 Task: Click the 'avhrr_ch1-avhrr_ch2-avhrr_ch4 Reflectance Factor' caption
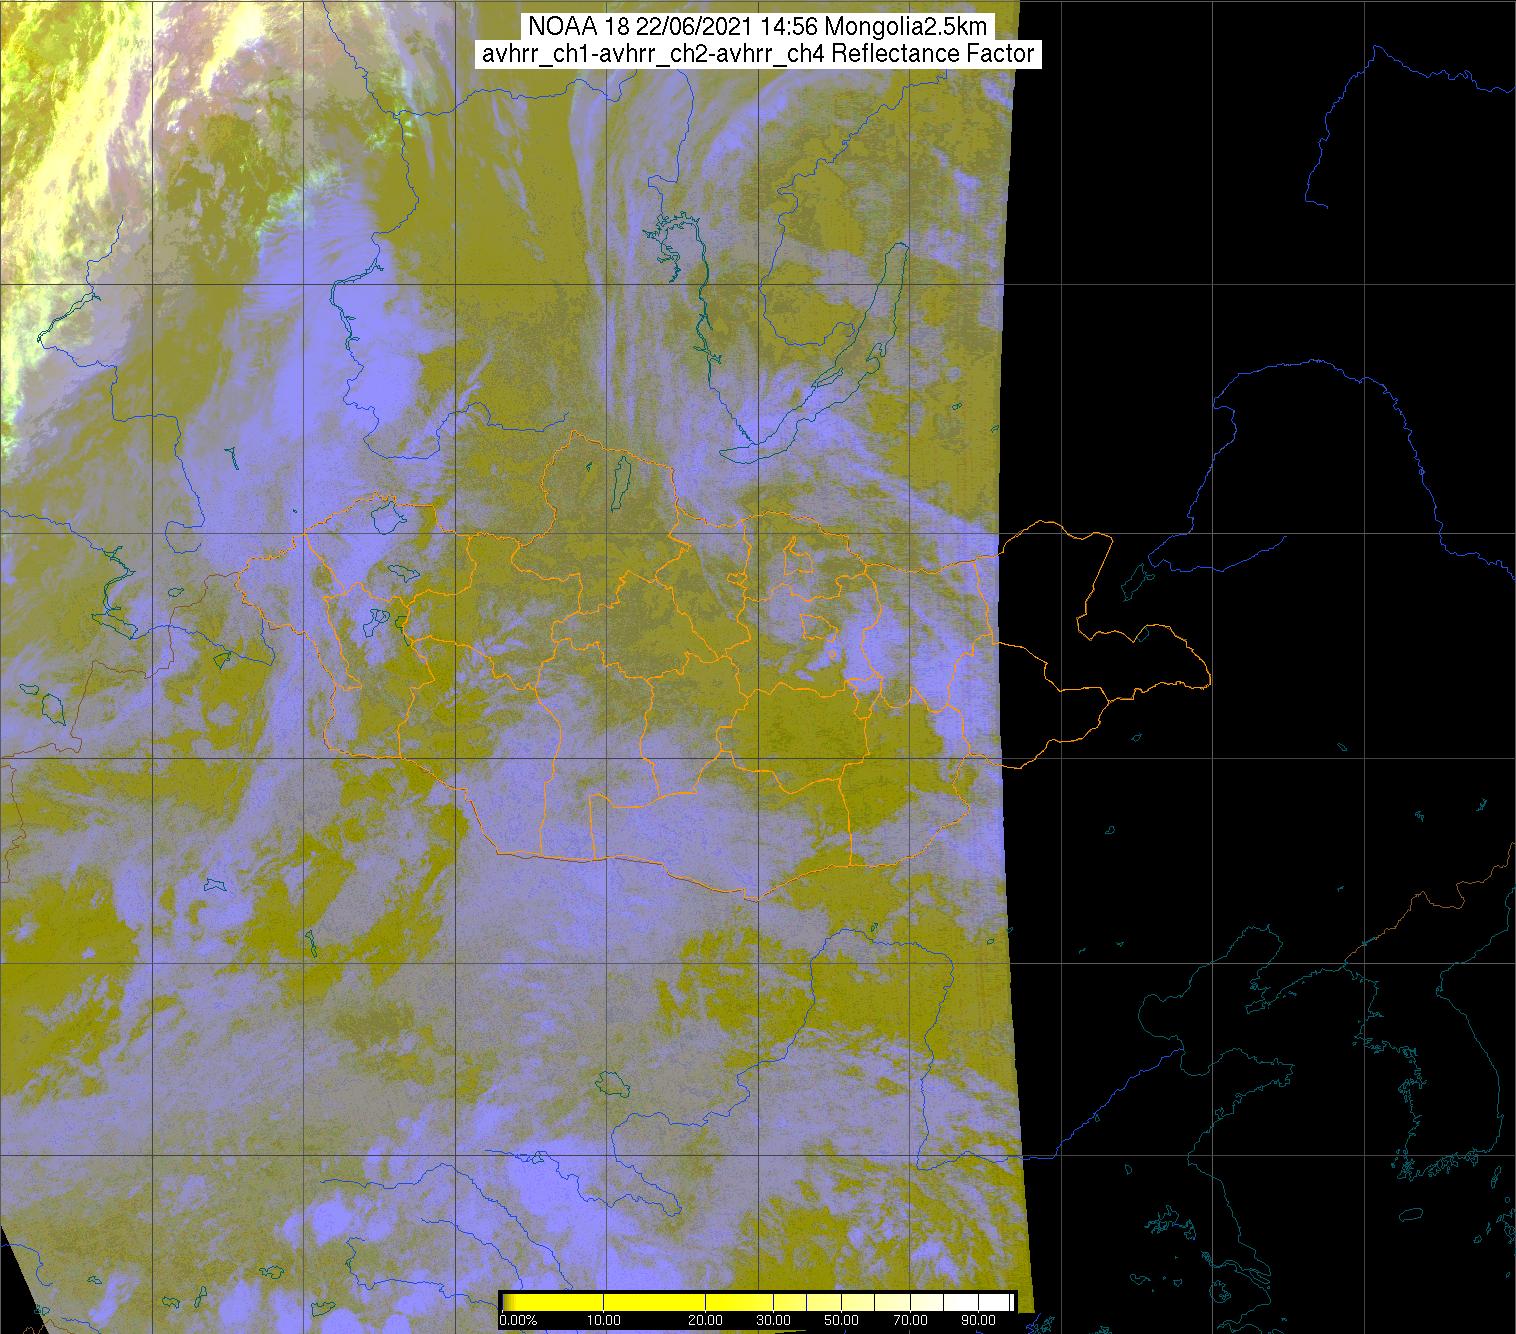[759, 54]
